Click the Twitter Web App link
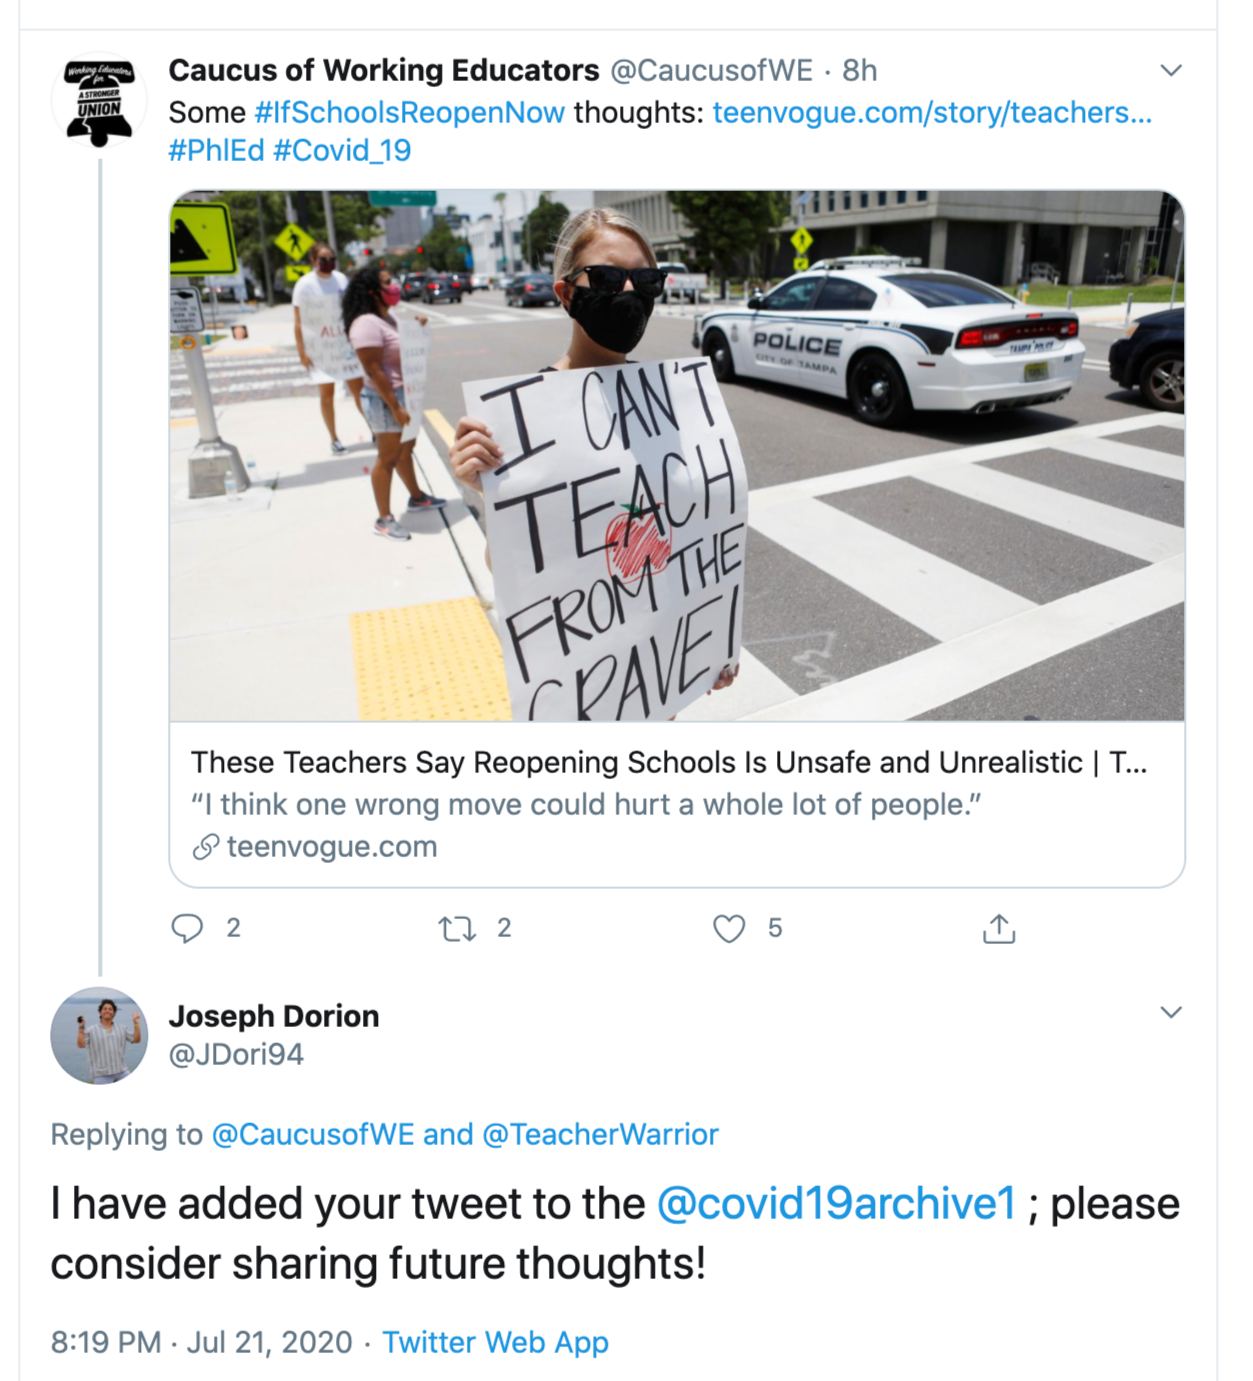 [495, 1342]
